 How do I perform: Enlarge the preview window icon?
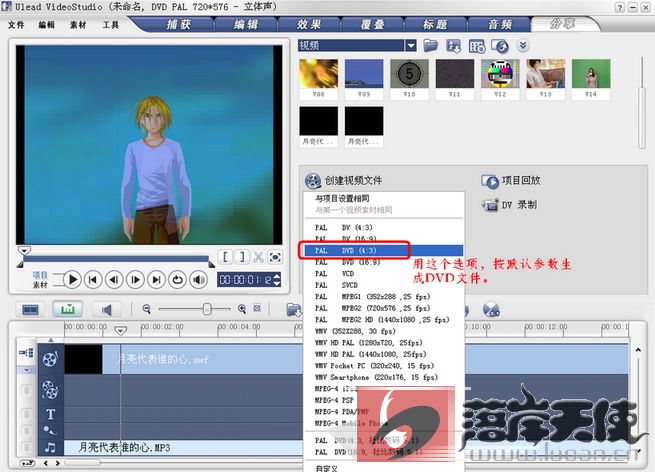(x=275, y=257)
